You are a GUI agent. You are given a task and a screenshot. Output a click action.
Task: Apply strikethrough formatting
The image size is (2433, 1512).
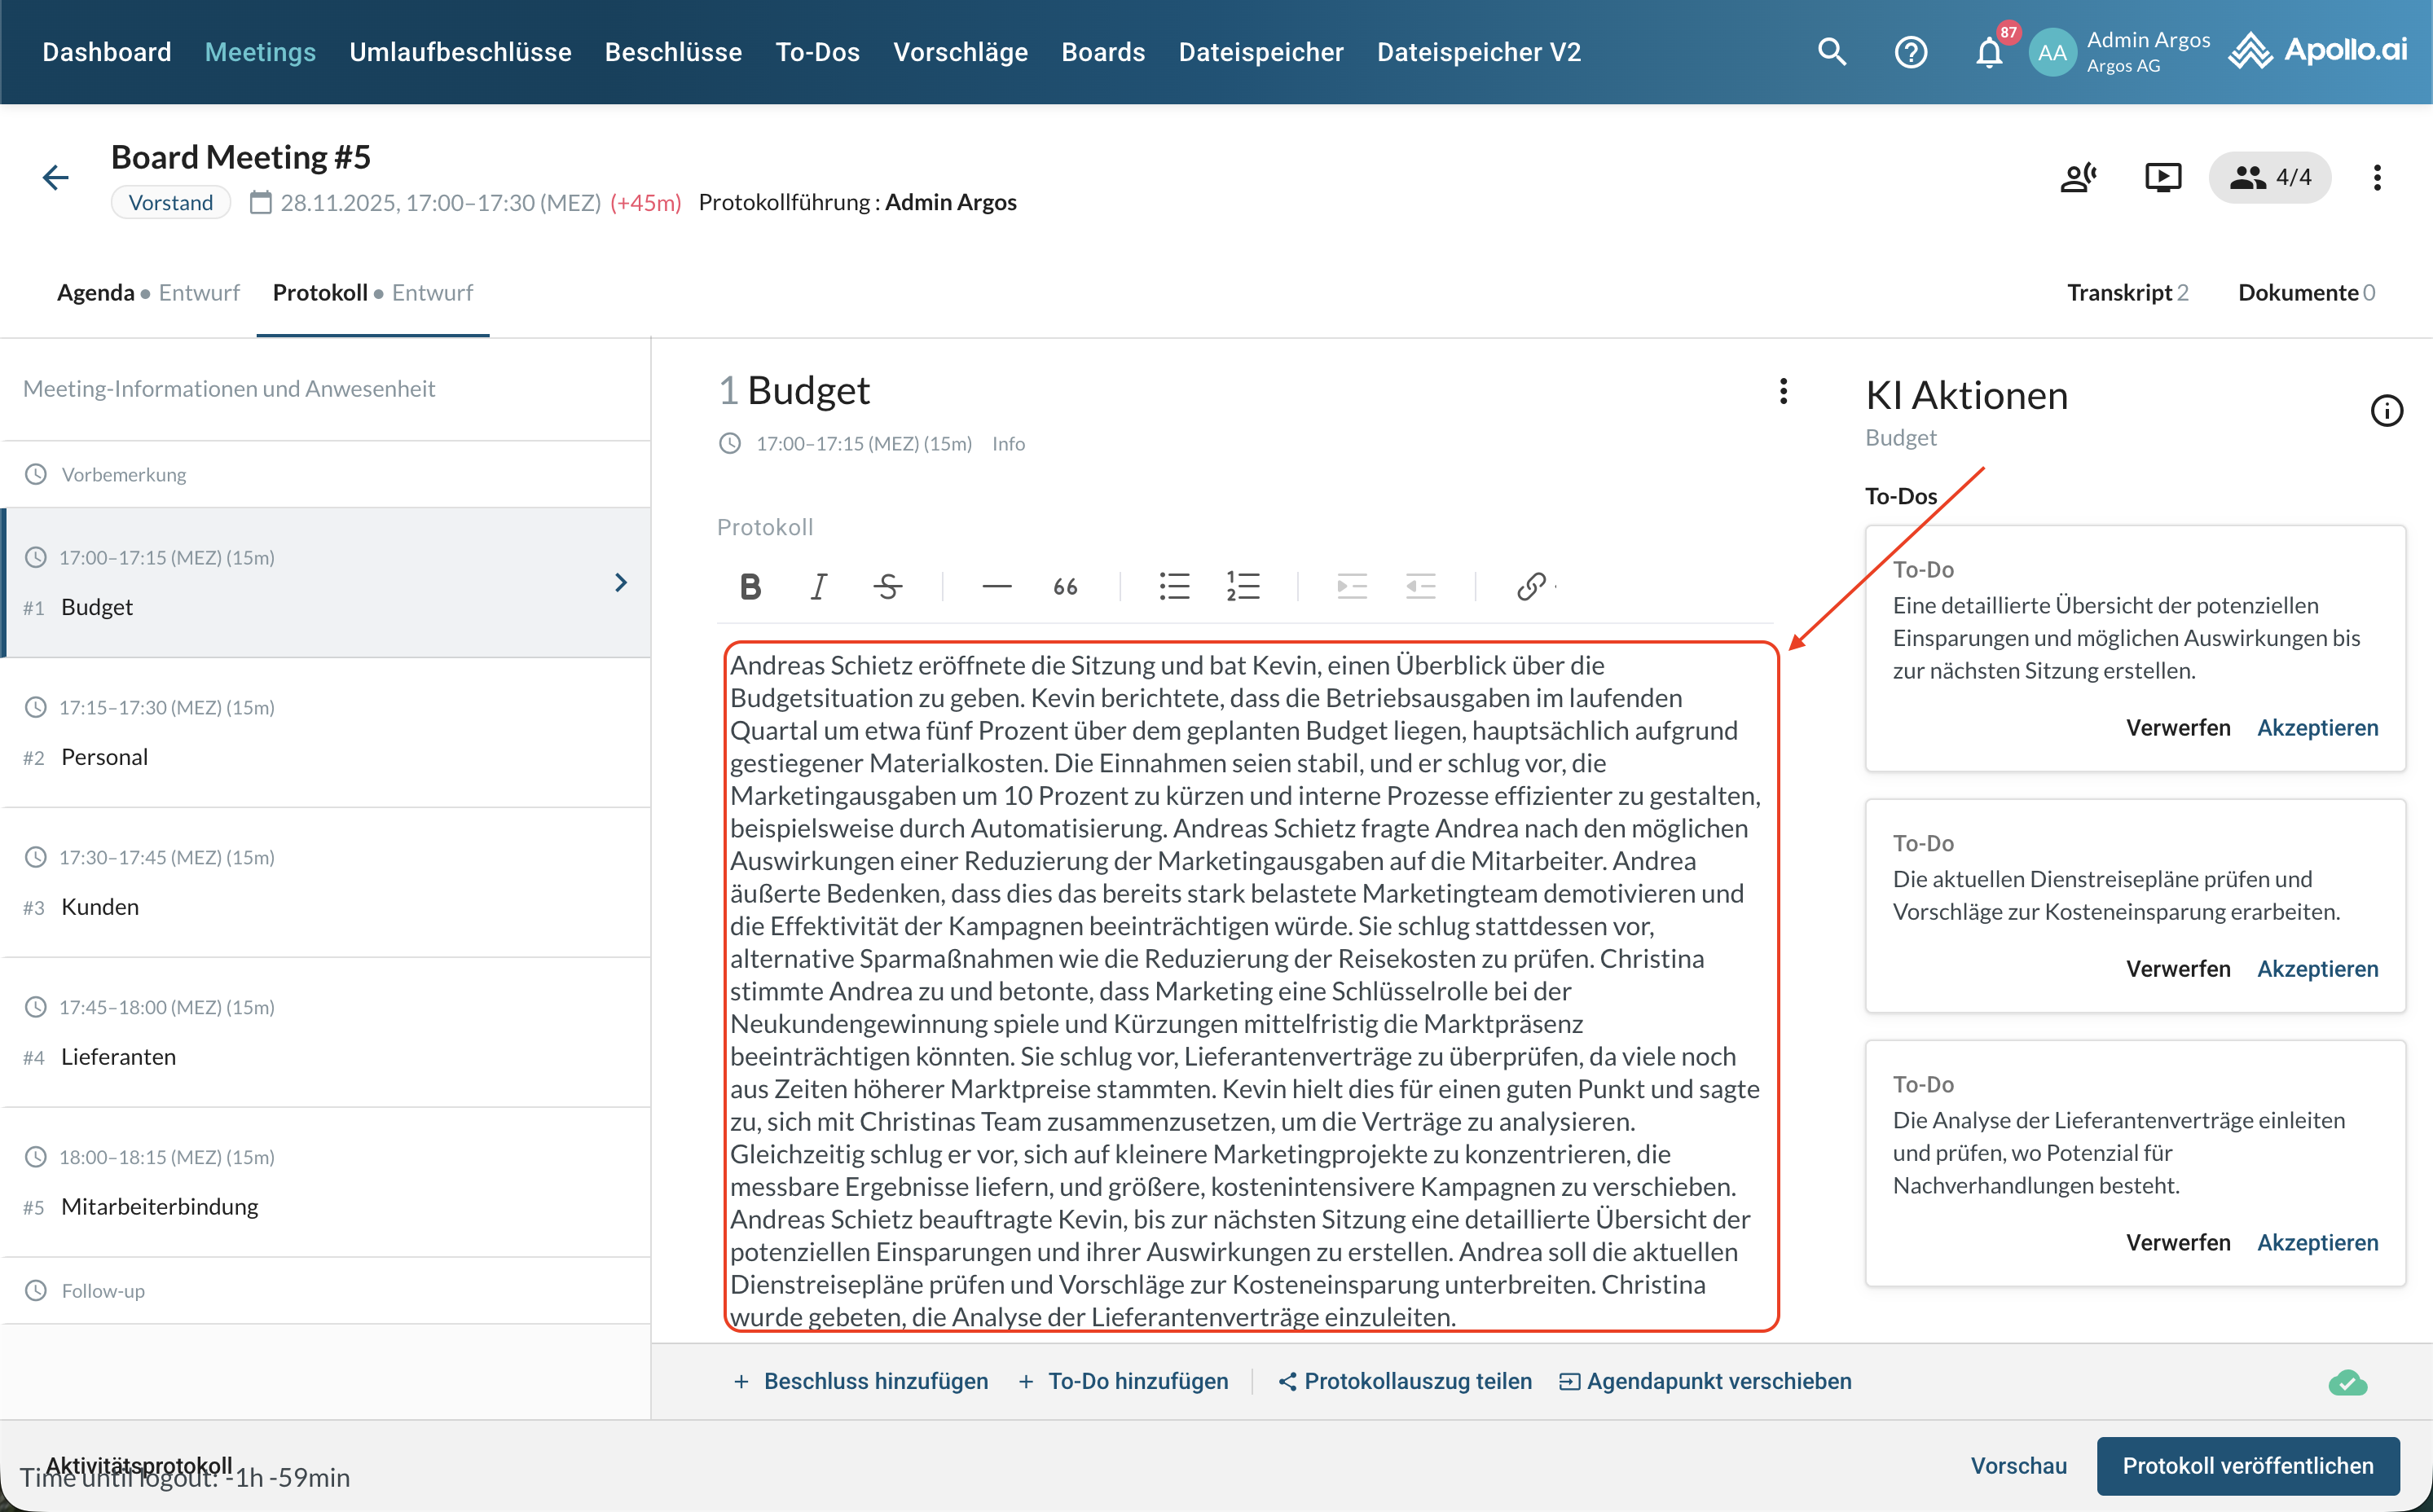pos(887,586)
